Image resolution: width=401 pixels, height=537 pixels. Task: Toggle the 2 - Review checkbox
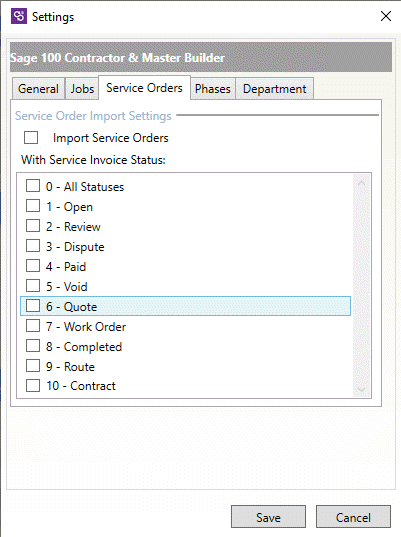click(x=33, y=226)
